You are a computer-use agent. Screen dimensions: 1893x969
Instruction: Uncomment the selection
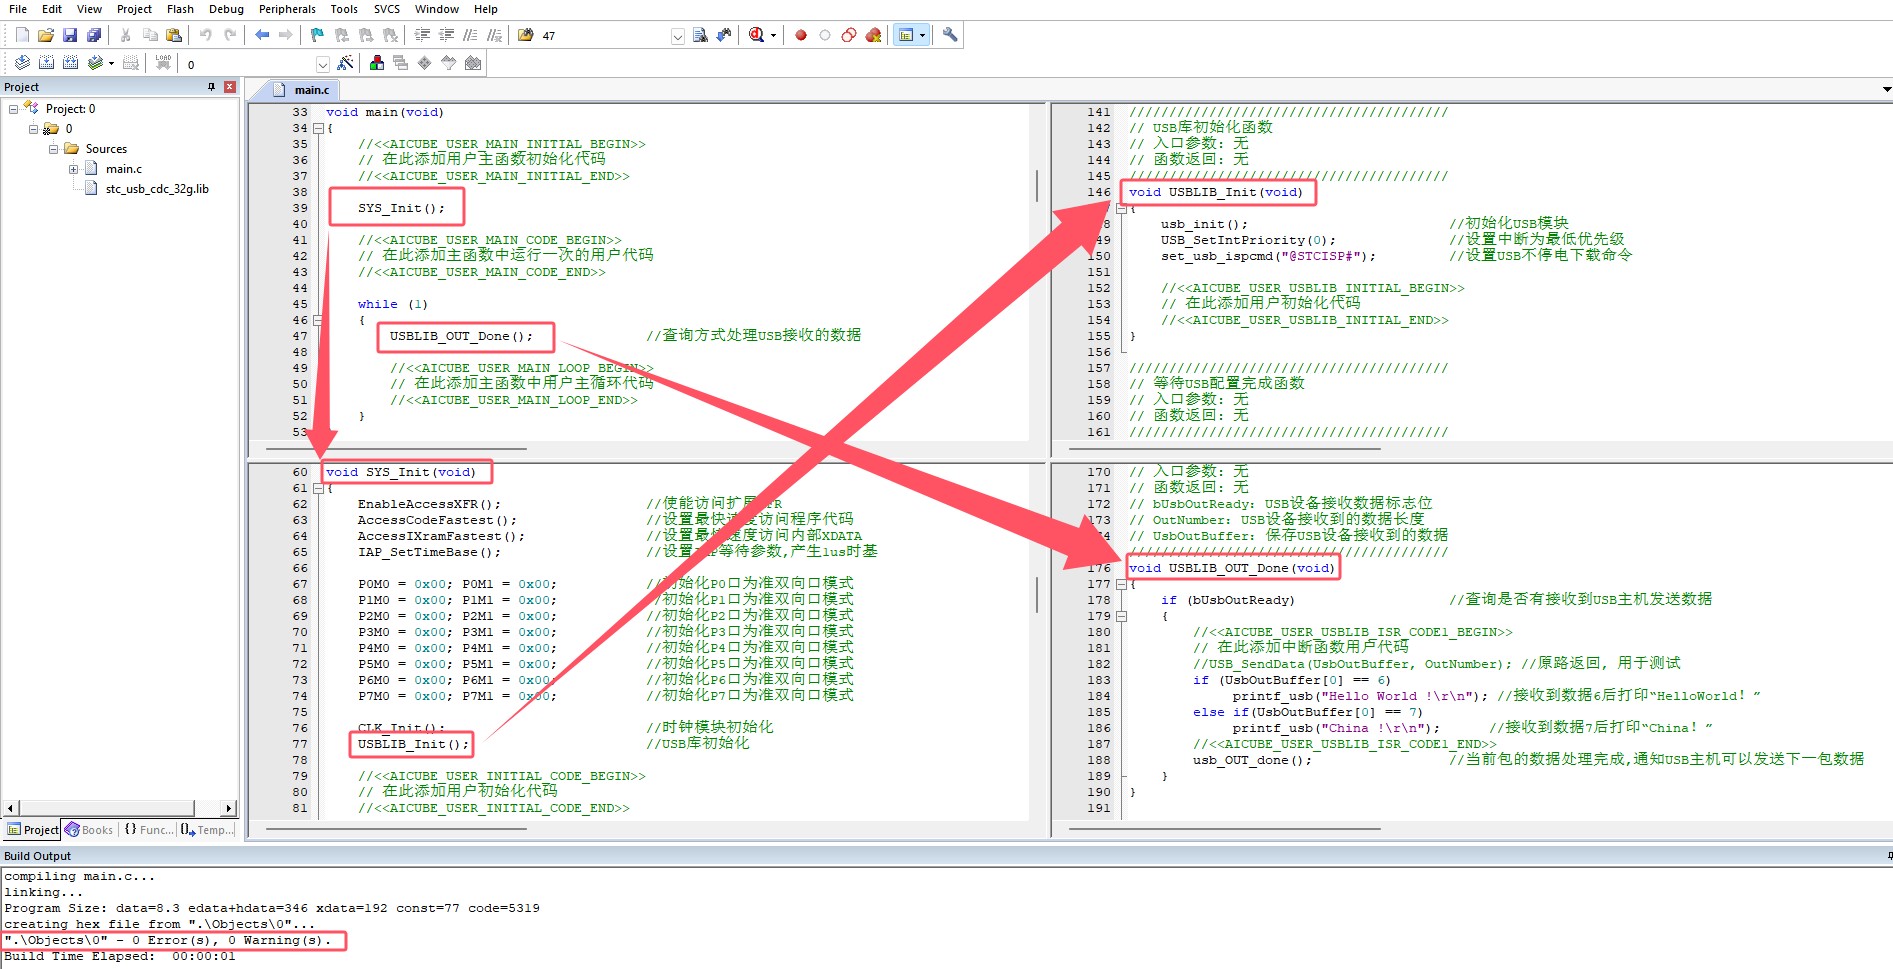point(494,35)
